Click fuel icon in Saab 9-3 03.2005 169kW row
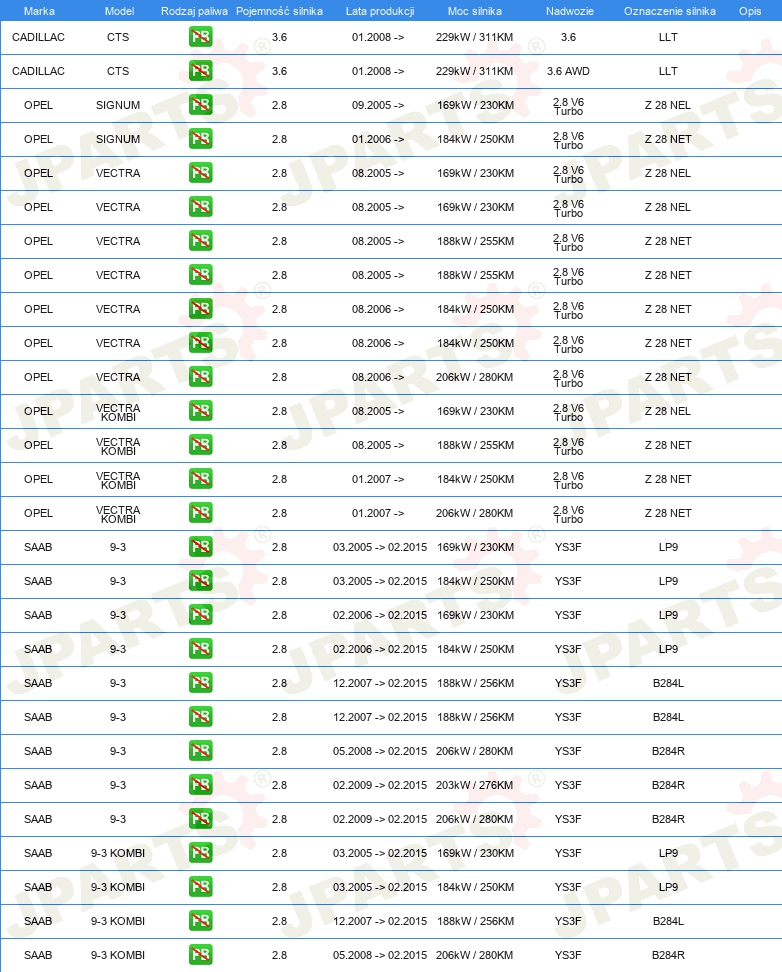 pyautogui.click(x=200, y=547)
